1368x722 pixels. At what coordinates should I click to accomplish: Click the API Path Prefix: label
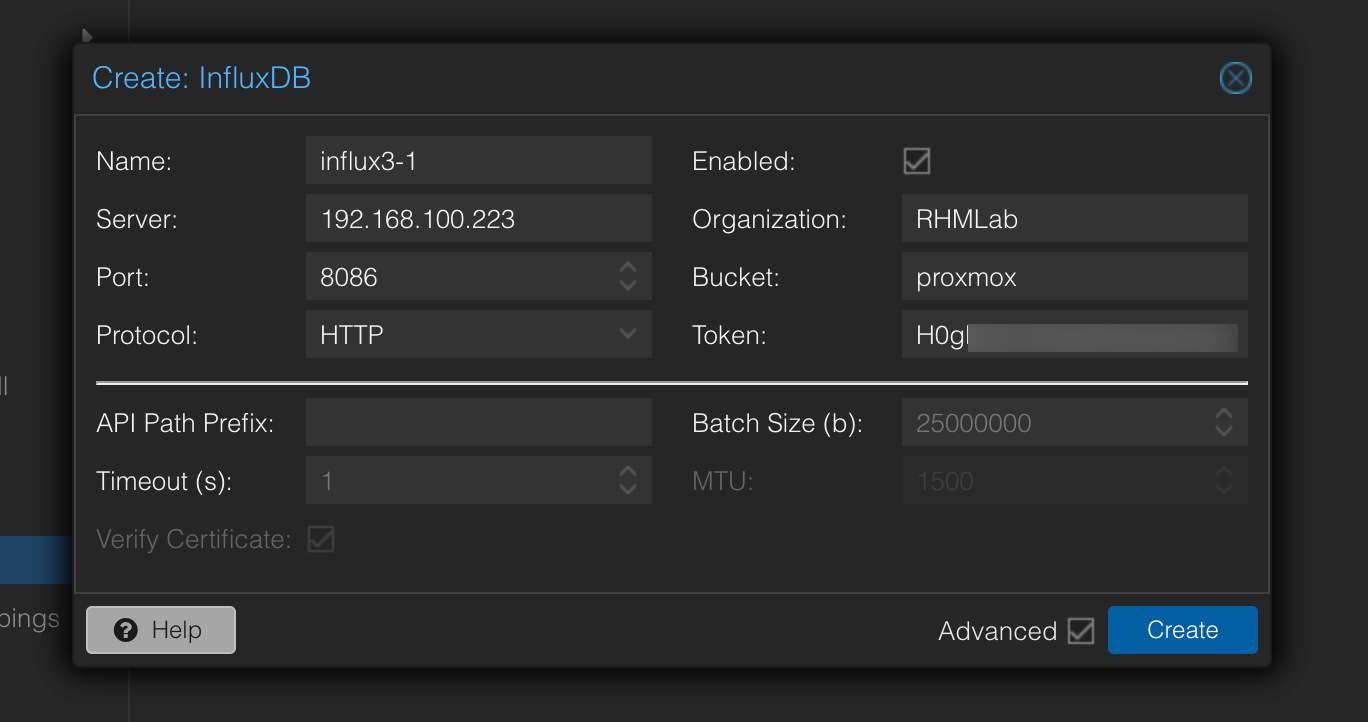point(185,423)
